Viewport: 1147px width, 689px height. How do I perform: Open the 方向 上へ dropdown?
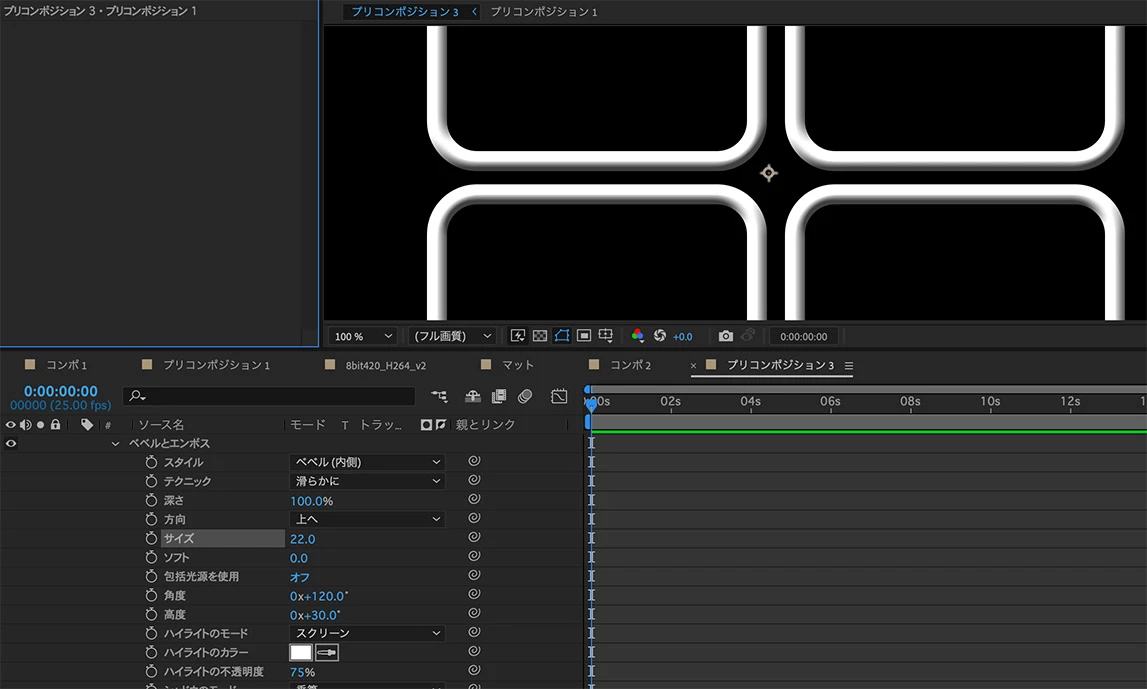(367, 519)
